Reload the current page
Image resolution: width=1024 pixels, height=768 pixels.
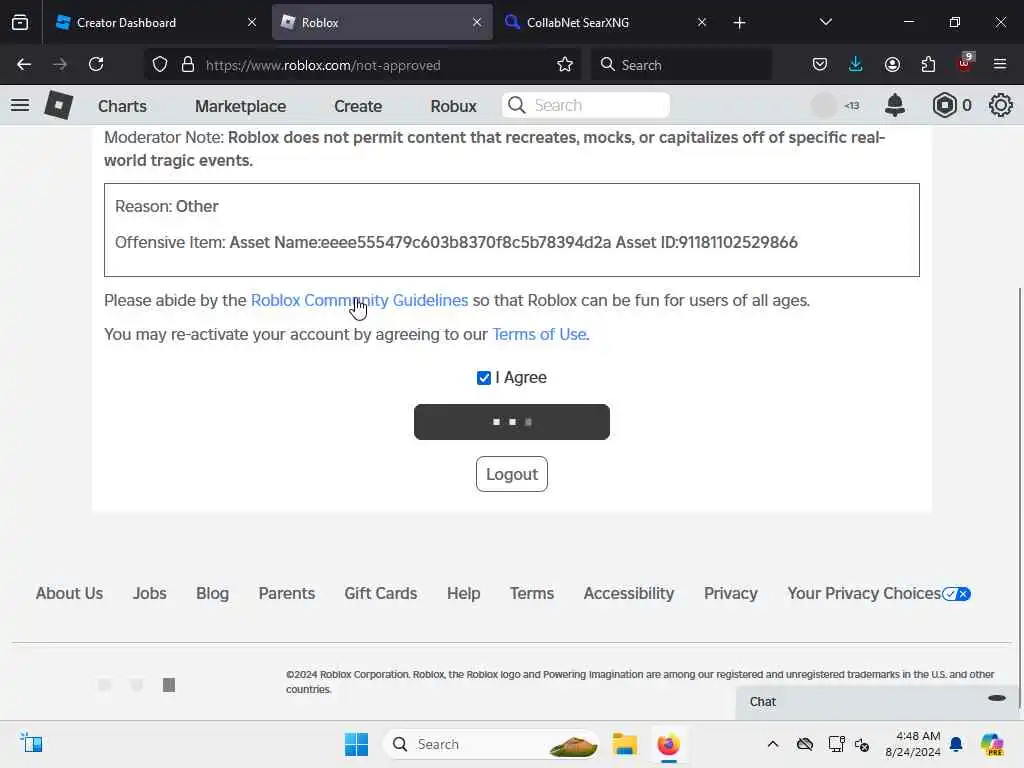[96, 65]
